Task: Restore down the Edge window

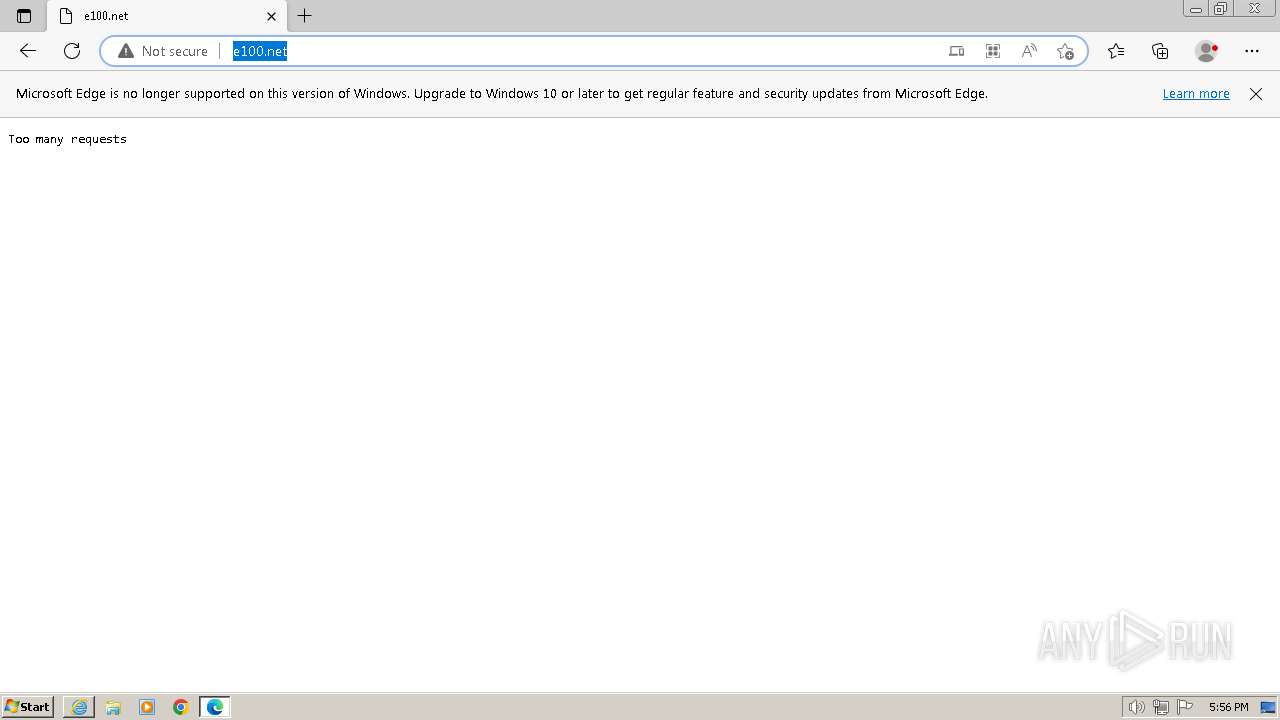Action: coord(1221,9)
